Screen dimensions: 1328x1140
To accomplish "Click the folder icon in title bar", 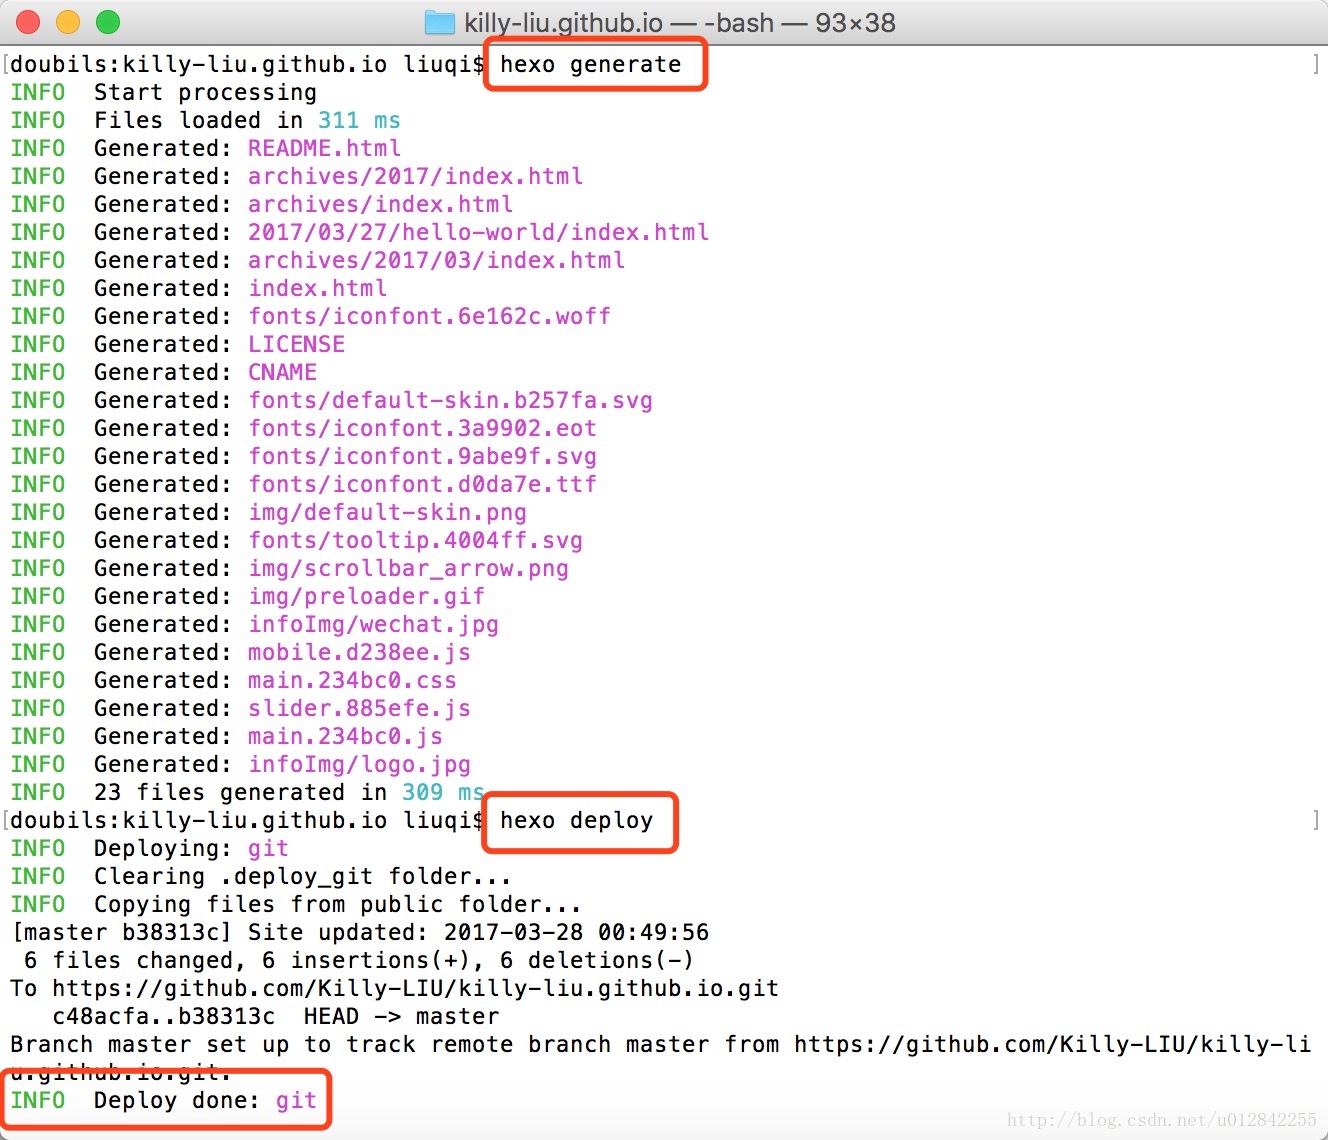I will (x=440, y=22).
